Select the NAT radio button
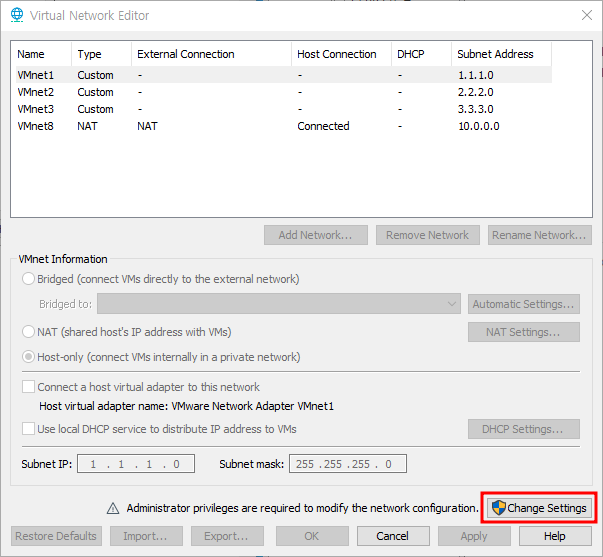Image resolution: width=603 pixels, height=557 pixels. 28,332
